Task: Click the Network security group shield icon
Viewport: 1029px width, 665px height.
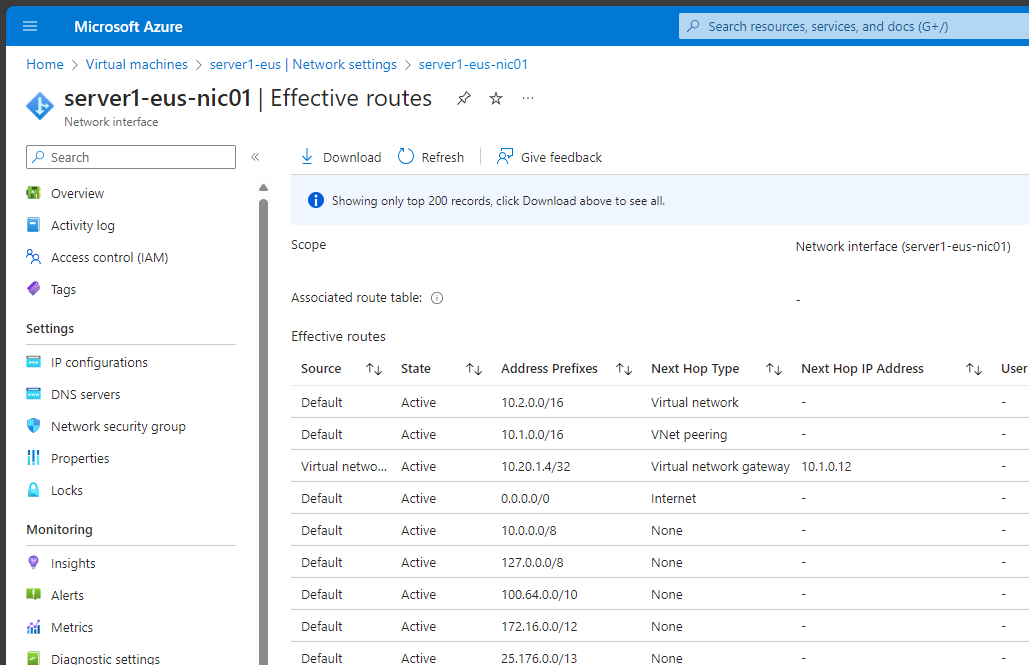Action: coord(33,425)
